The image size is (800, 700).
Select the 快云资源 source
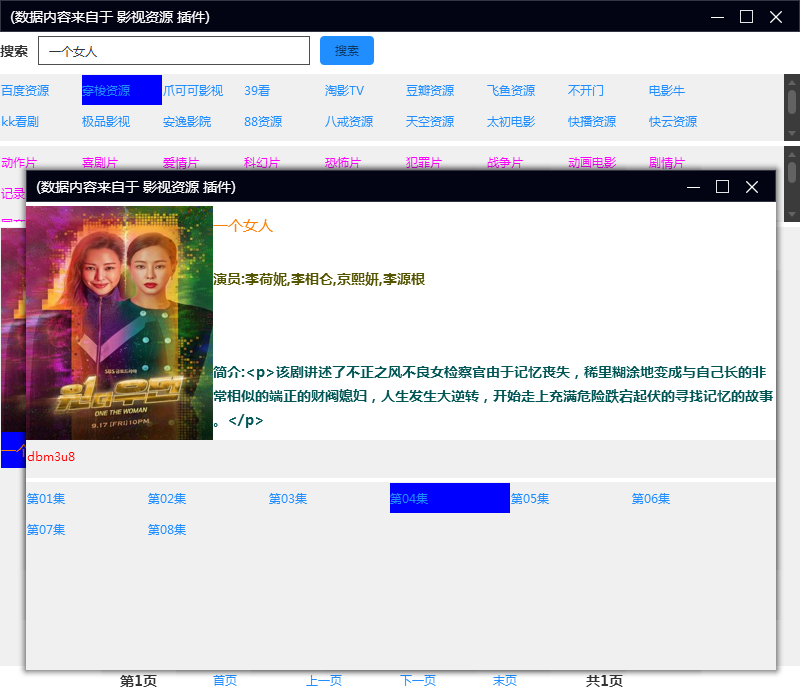[673, 122]
